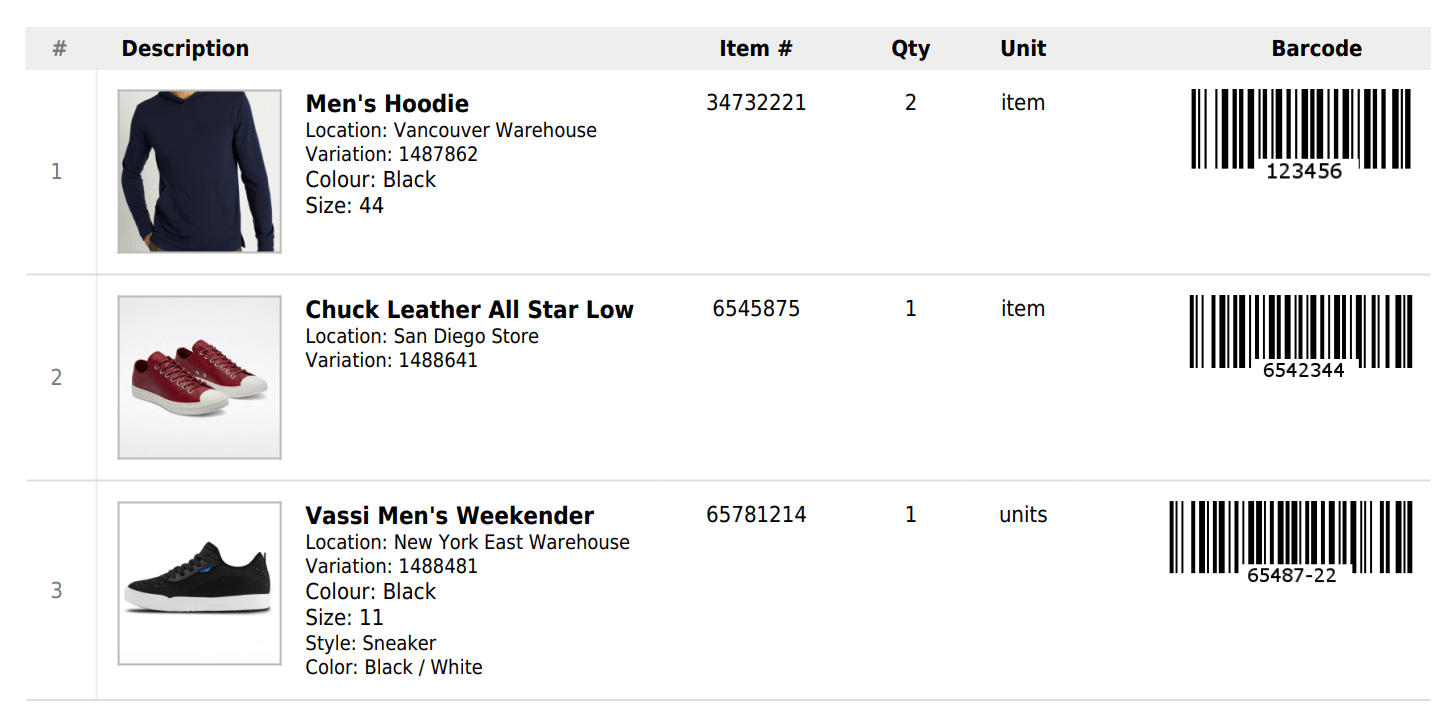Select the Qty column header

(x=910, y=49)
